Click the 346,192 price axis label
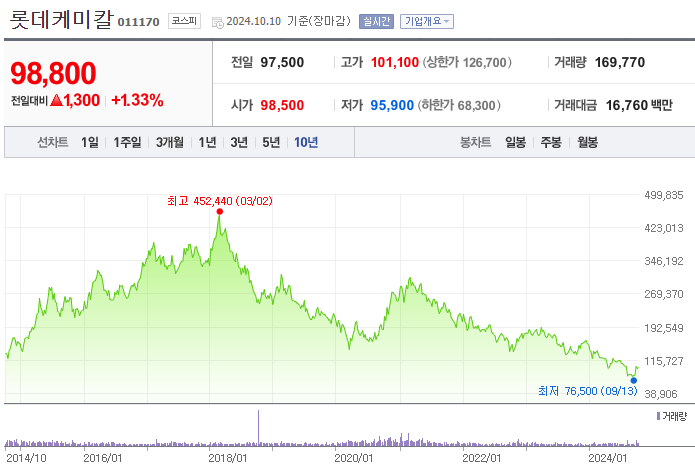The image size is (695, 472). click(664, 261)
